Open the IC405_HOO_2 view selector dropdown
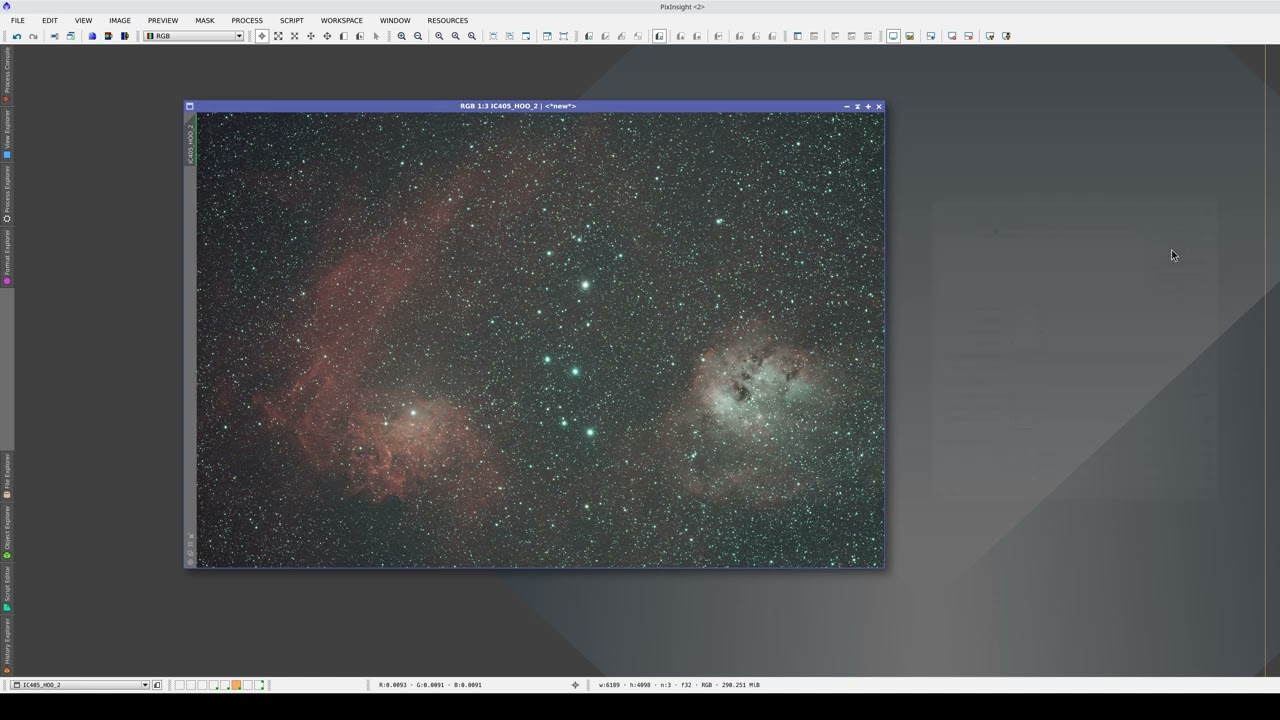The height and width of the screenshot is (720, 1280). click(x=81, y=685)
